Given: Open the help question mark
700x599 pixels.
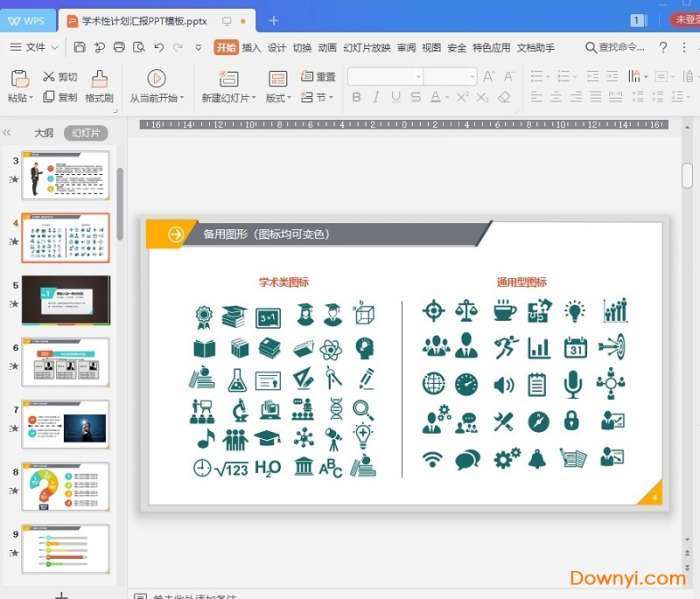Looking at the screenshot, I should tap(663, 47).
